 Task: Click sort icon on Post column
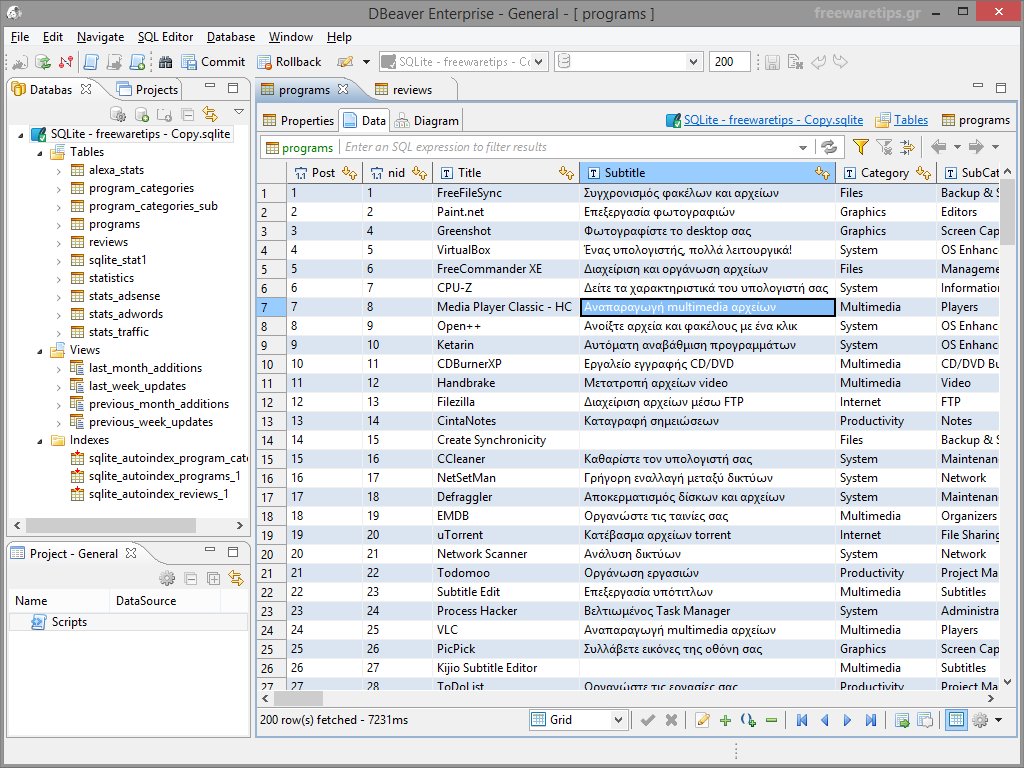349,173
